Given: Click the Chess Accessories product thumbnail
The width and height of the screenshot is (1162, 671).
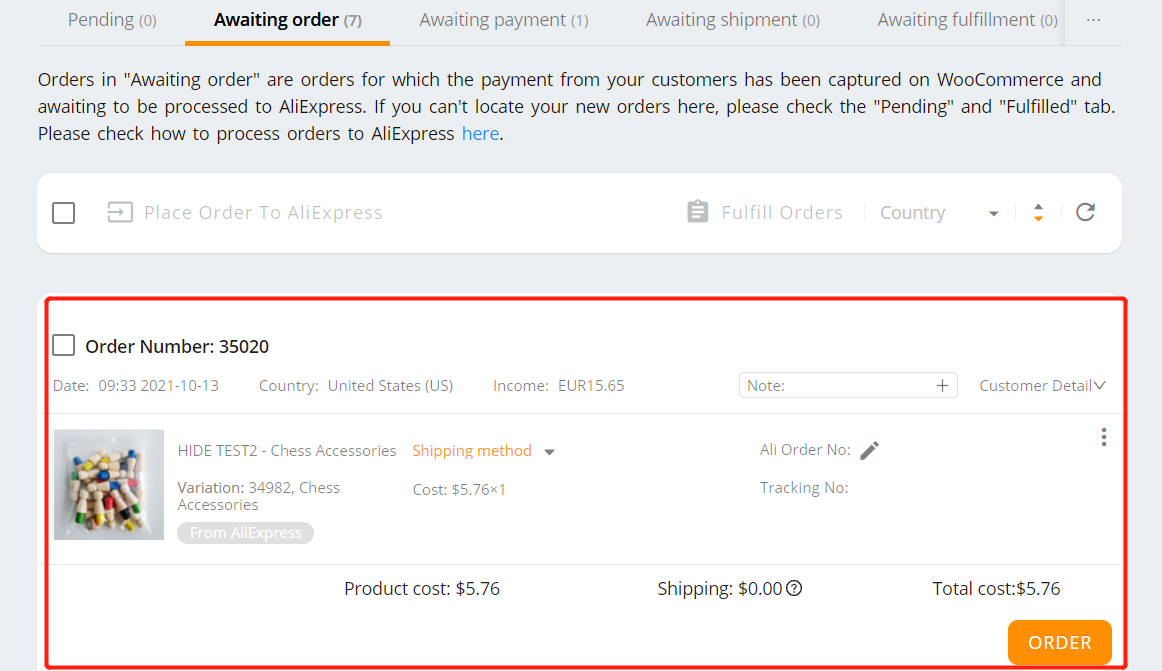Looking at the screenshot, I should [x=109, y=484].
